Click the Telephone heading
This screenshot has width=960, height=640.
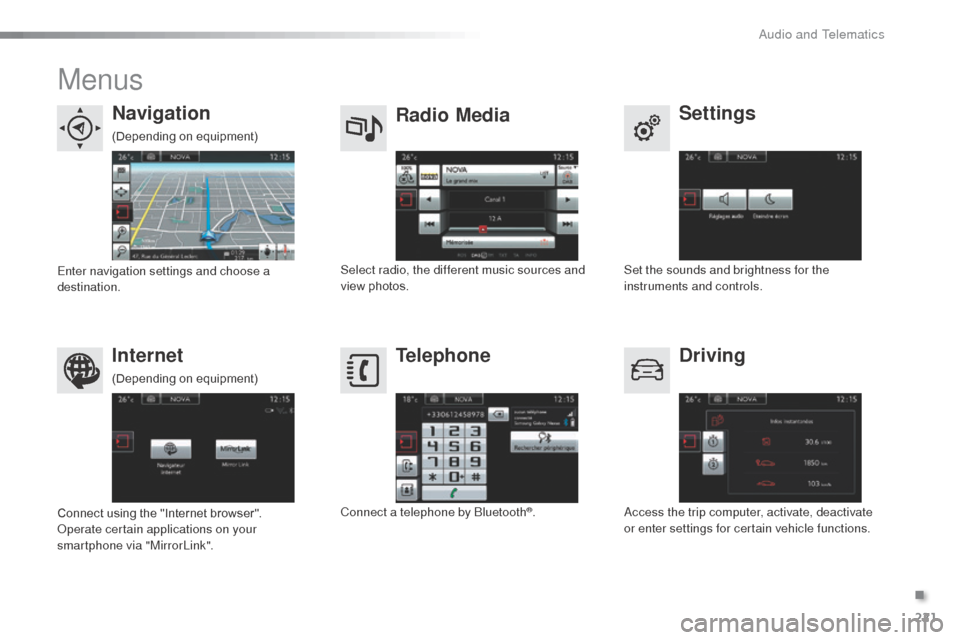click(x=443, y=356)
